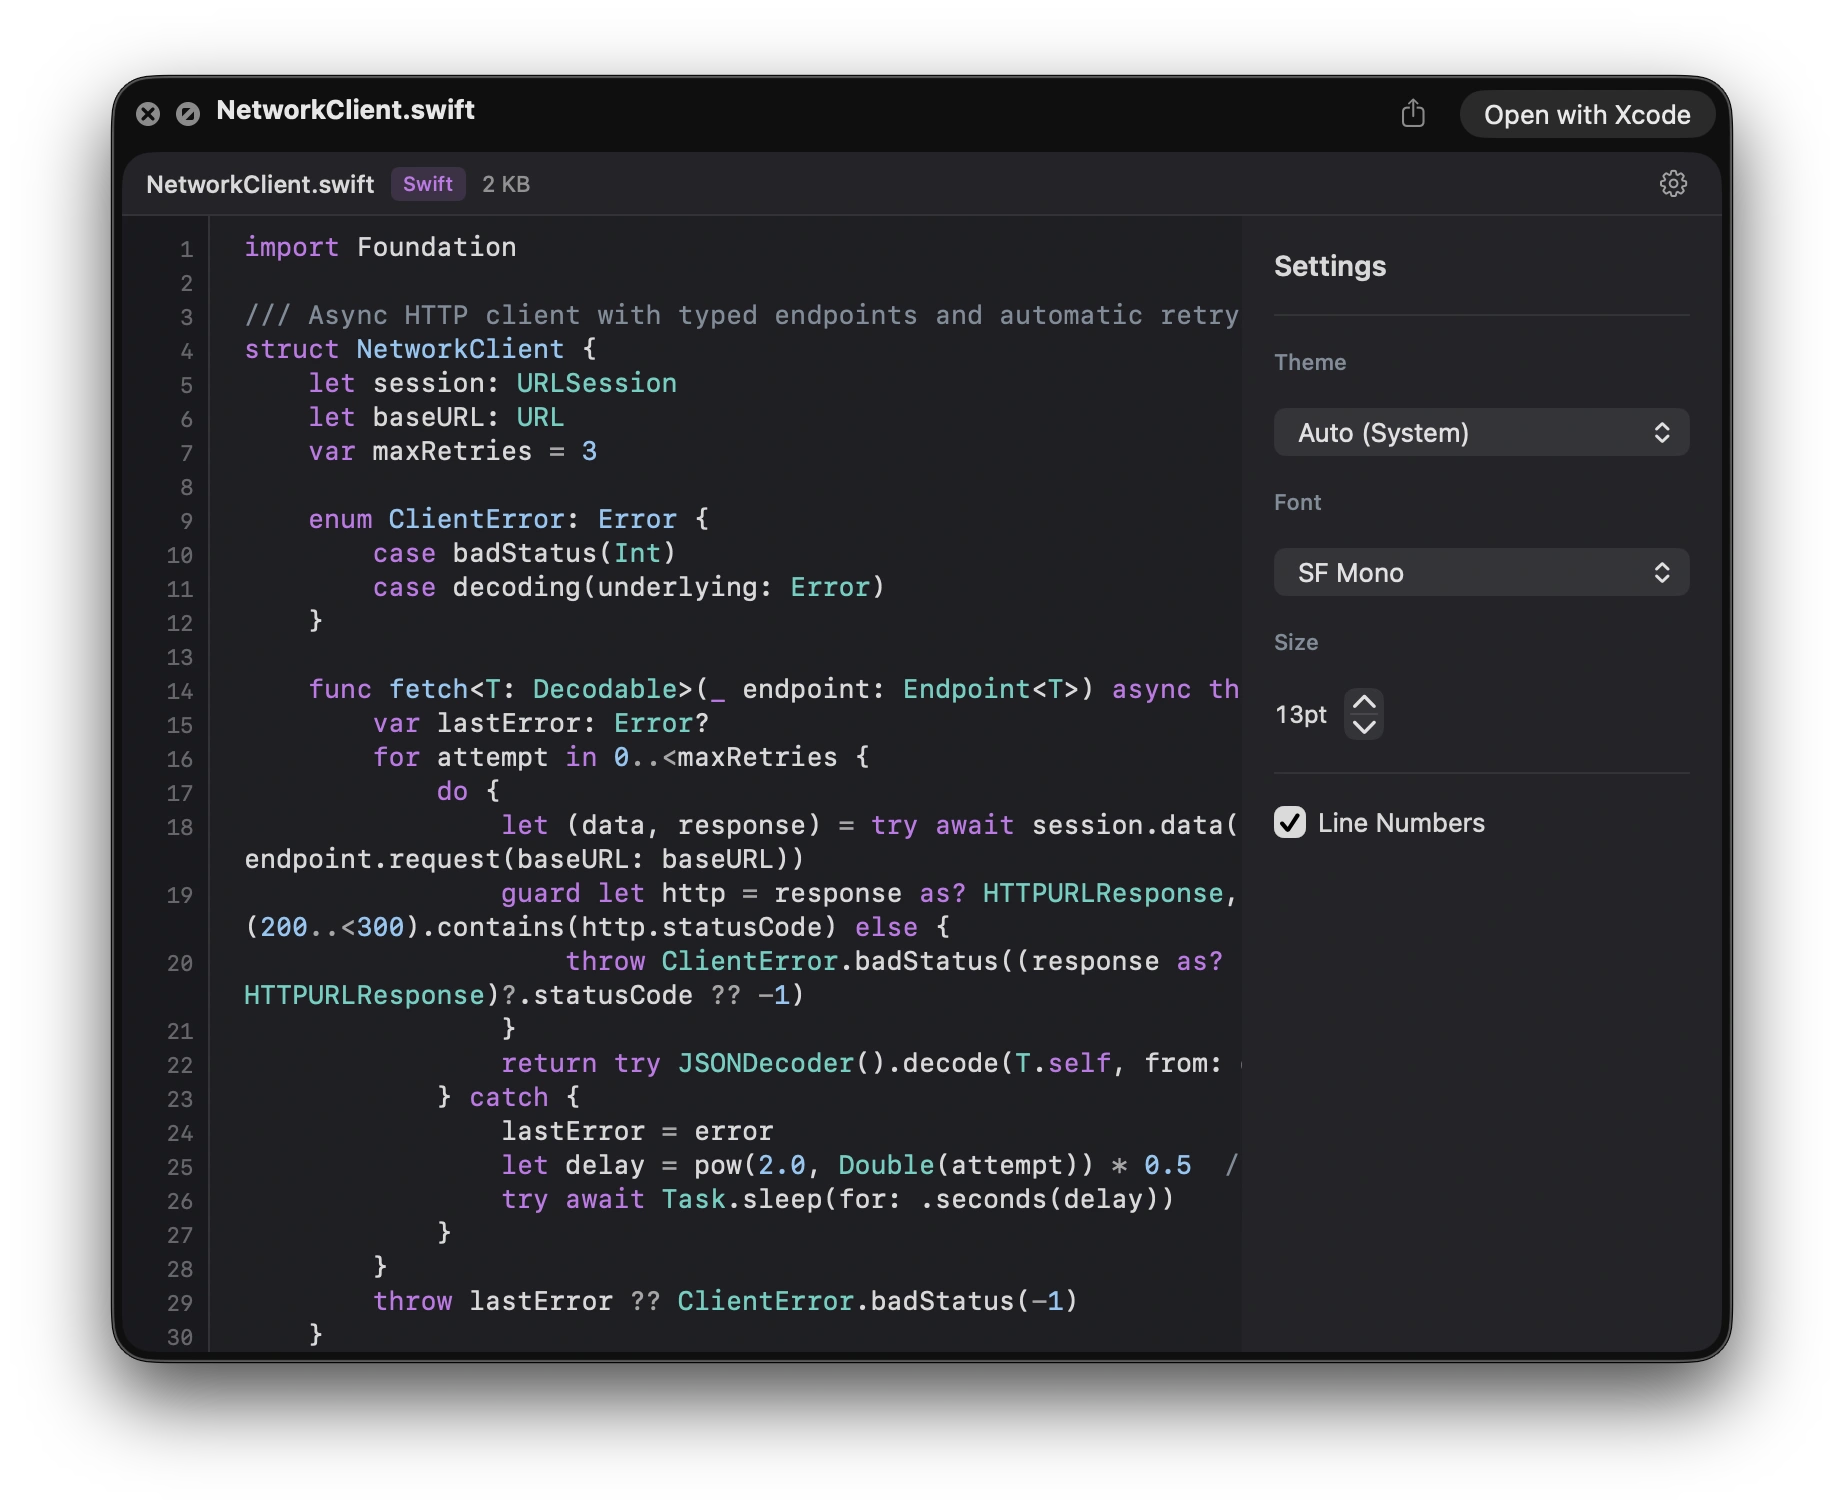The height and width of the screenshot is (1510, 1844).
Task: Click the 2 KB file size label
Action: tap(506, 184)
